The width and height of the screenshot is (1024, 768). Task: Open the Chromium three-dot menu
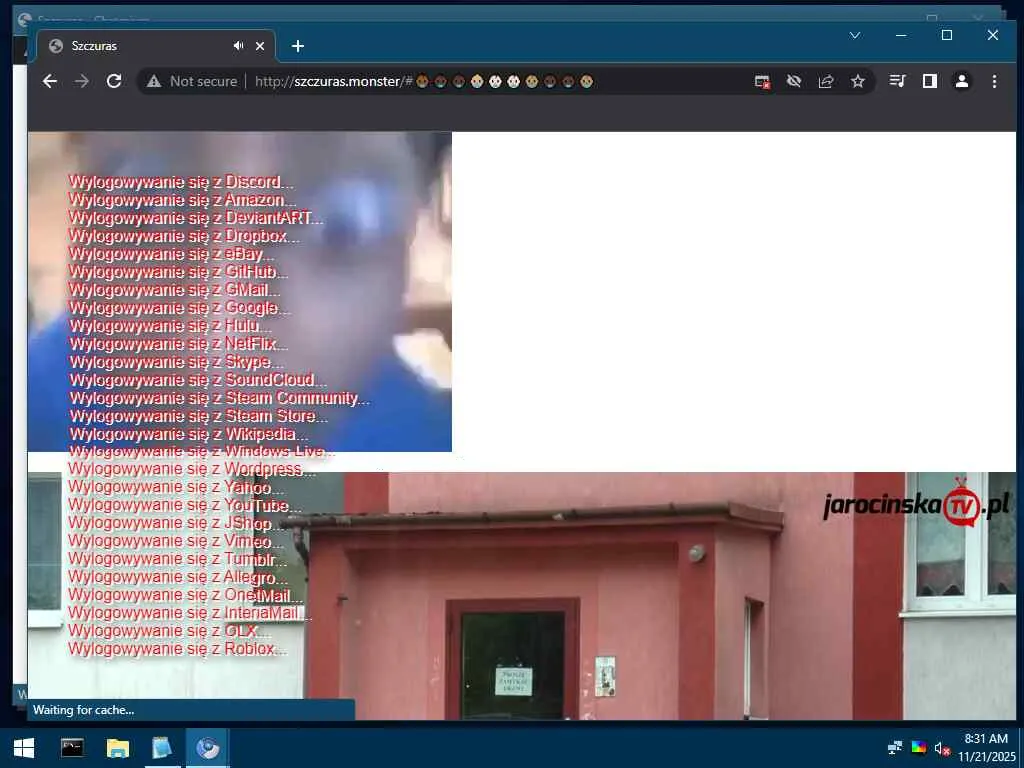pyautogui.click(x=994, y=81)
